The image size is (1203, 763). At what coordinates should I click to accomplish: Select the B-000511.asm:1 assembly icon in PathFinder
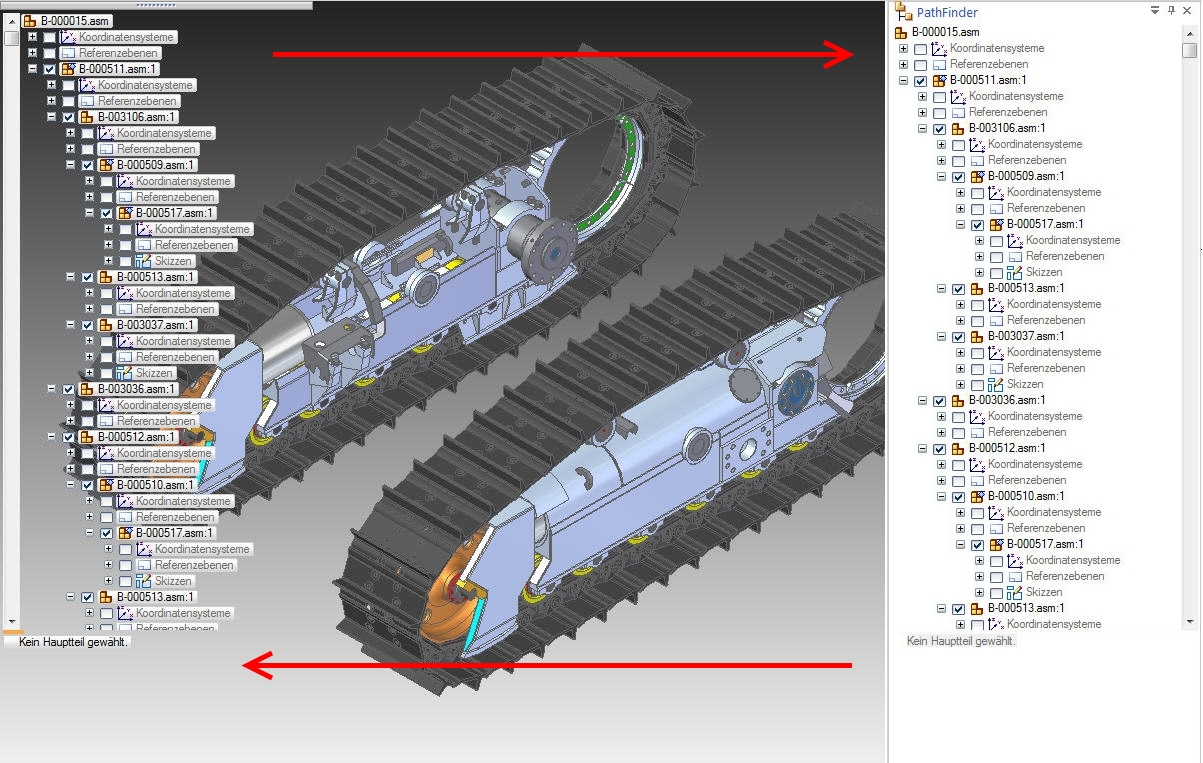point(939,79)
